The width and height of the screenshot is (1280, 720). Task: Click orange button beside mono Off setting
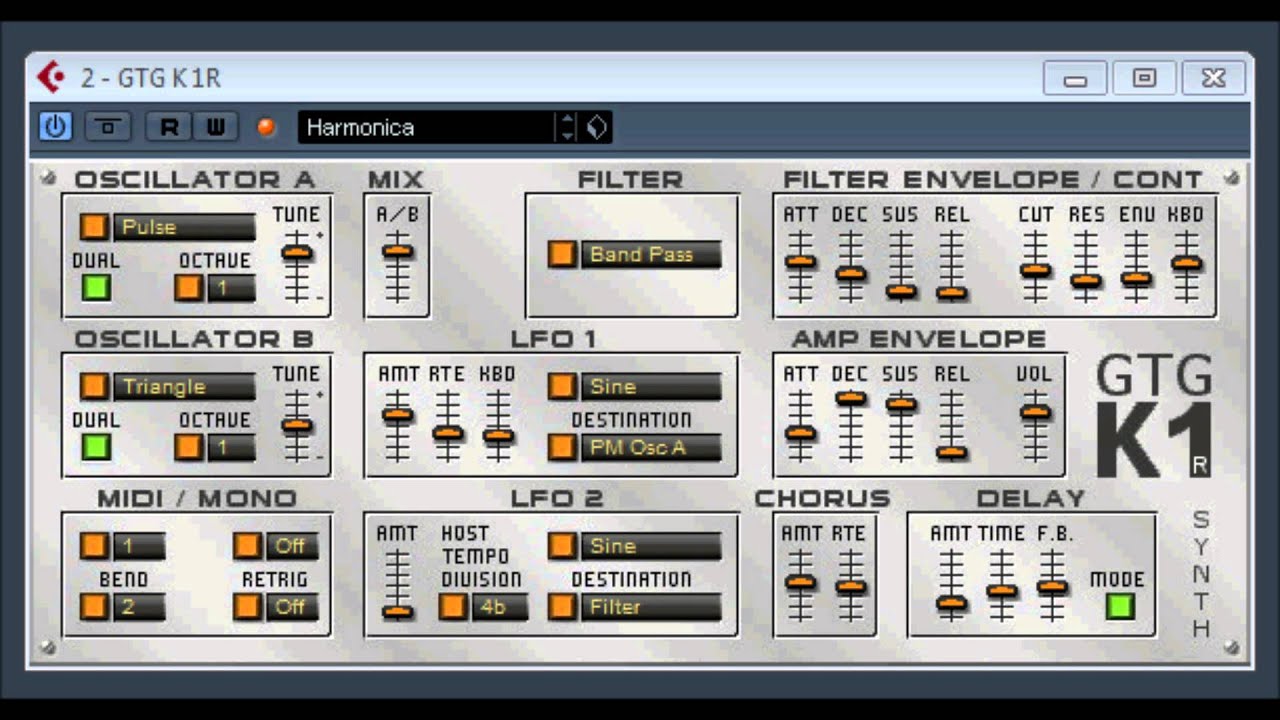point(247,546)
